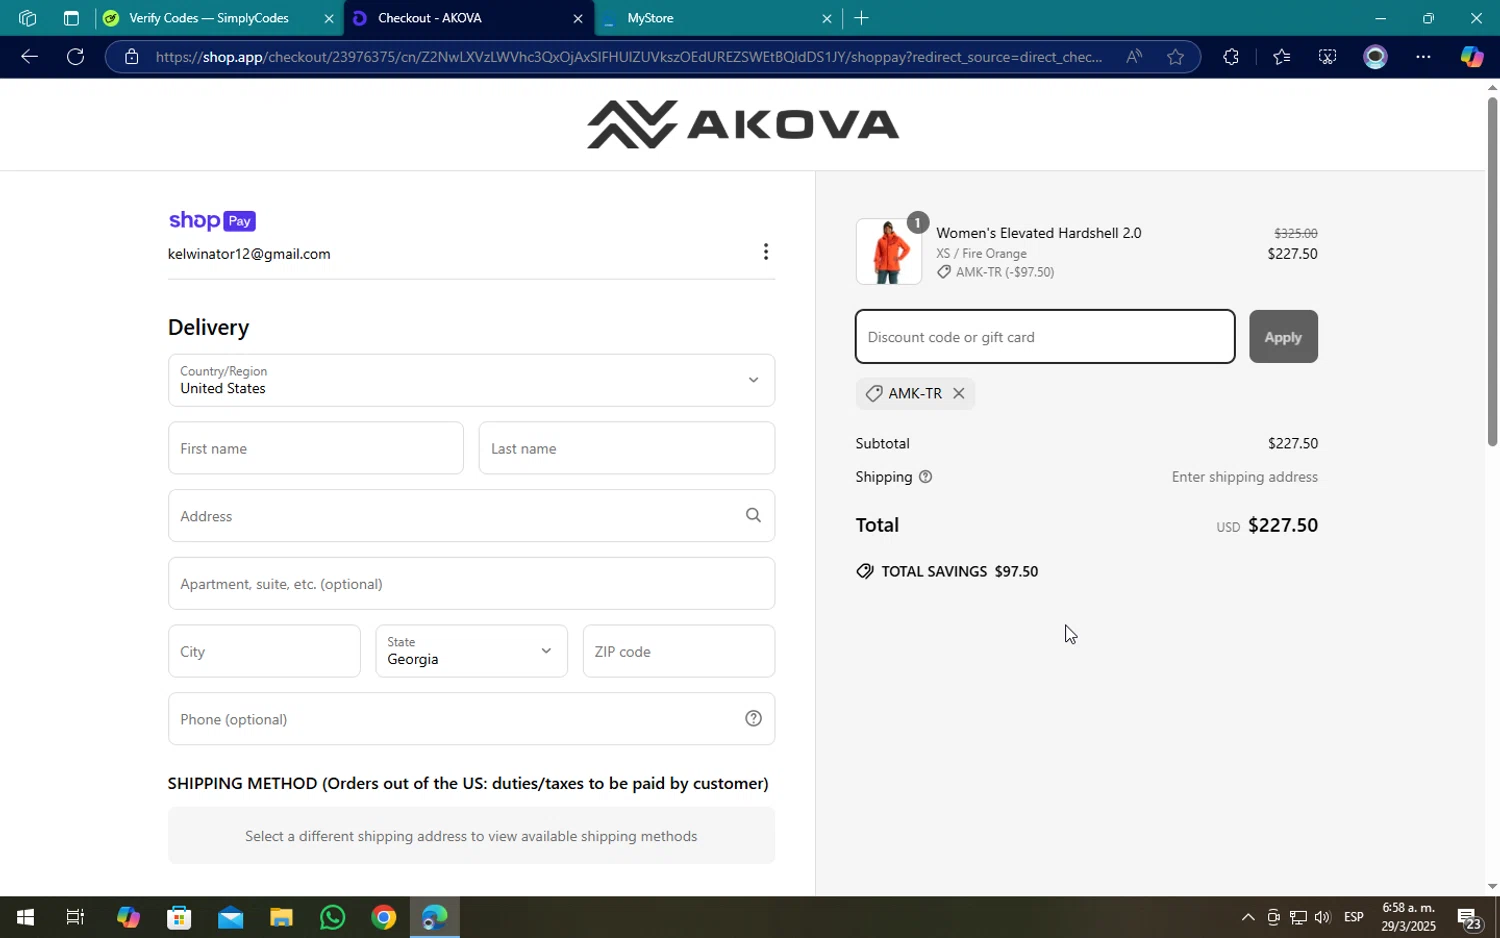
Task: Open Task View on taskbar
Action: click(75, 917)
